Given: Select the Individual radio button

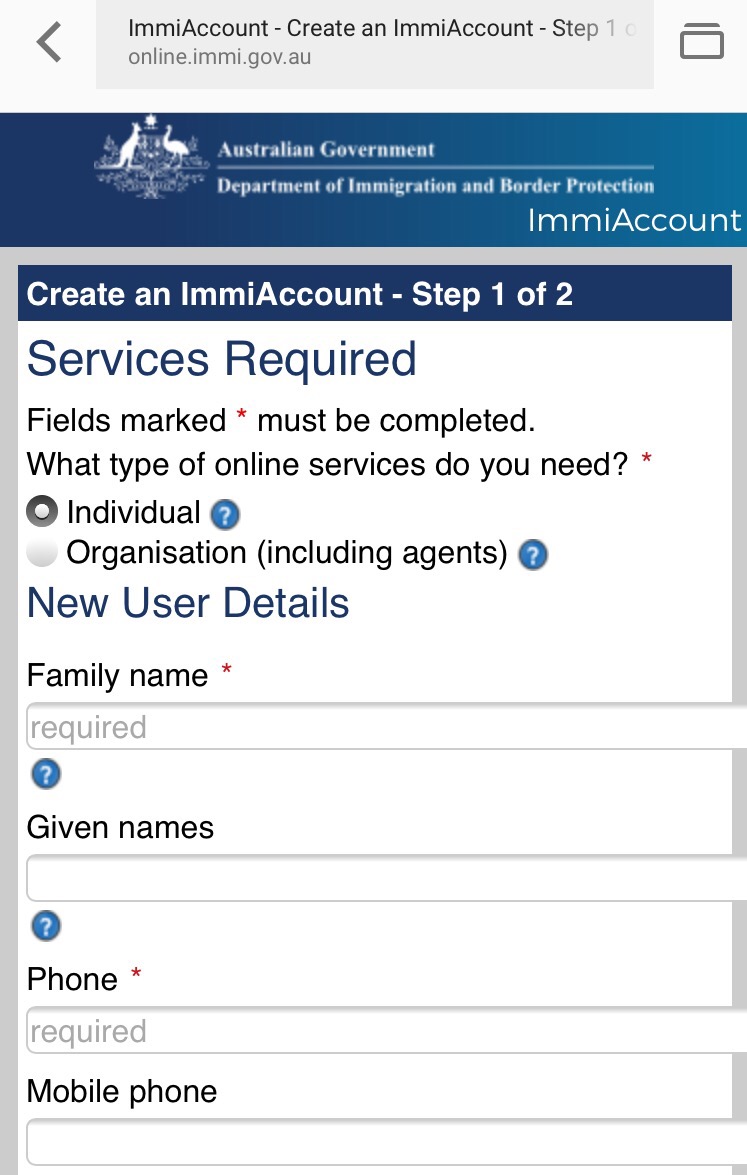Looking at the screenshot, I should pyautogui.click(x=42, y=512).
